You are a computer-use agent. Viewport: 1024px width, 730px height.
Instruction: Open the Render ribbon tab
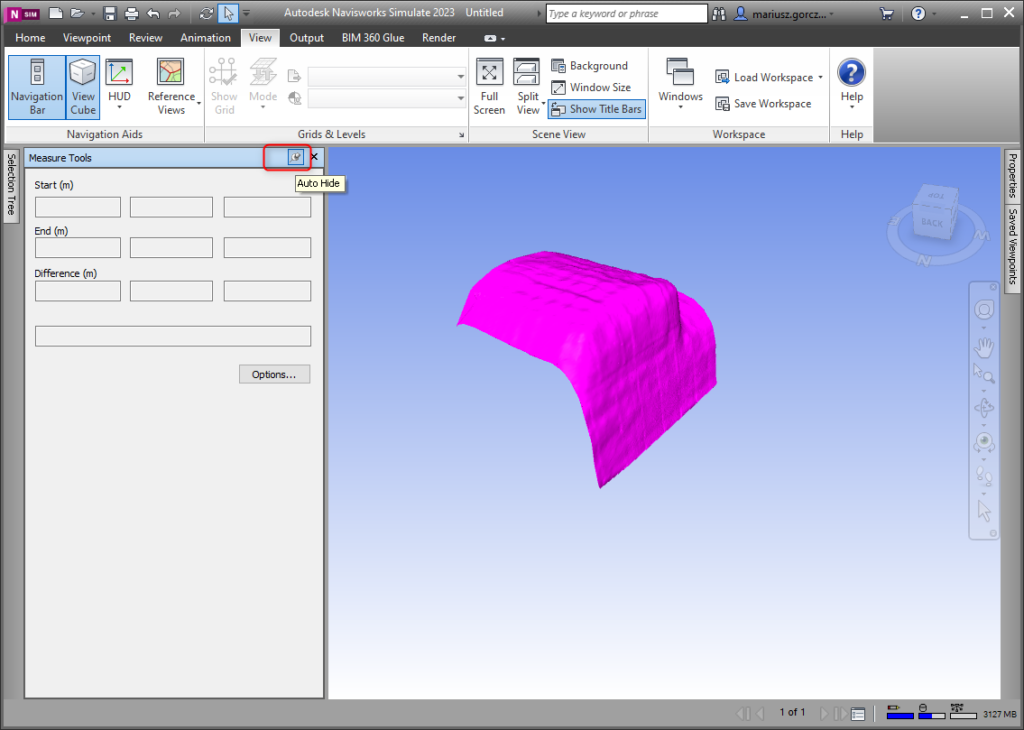tap(438, 38)
